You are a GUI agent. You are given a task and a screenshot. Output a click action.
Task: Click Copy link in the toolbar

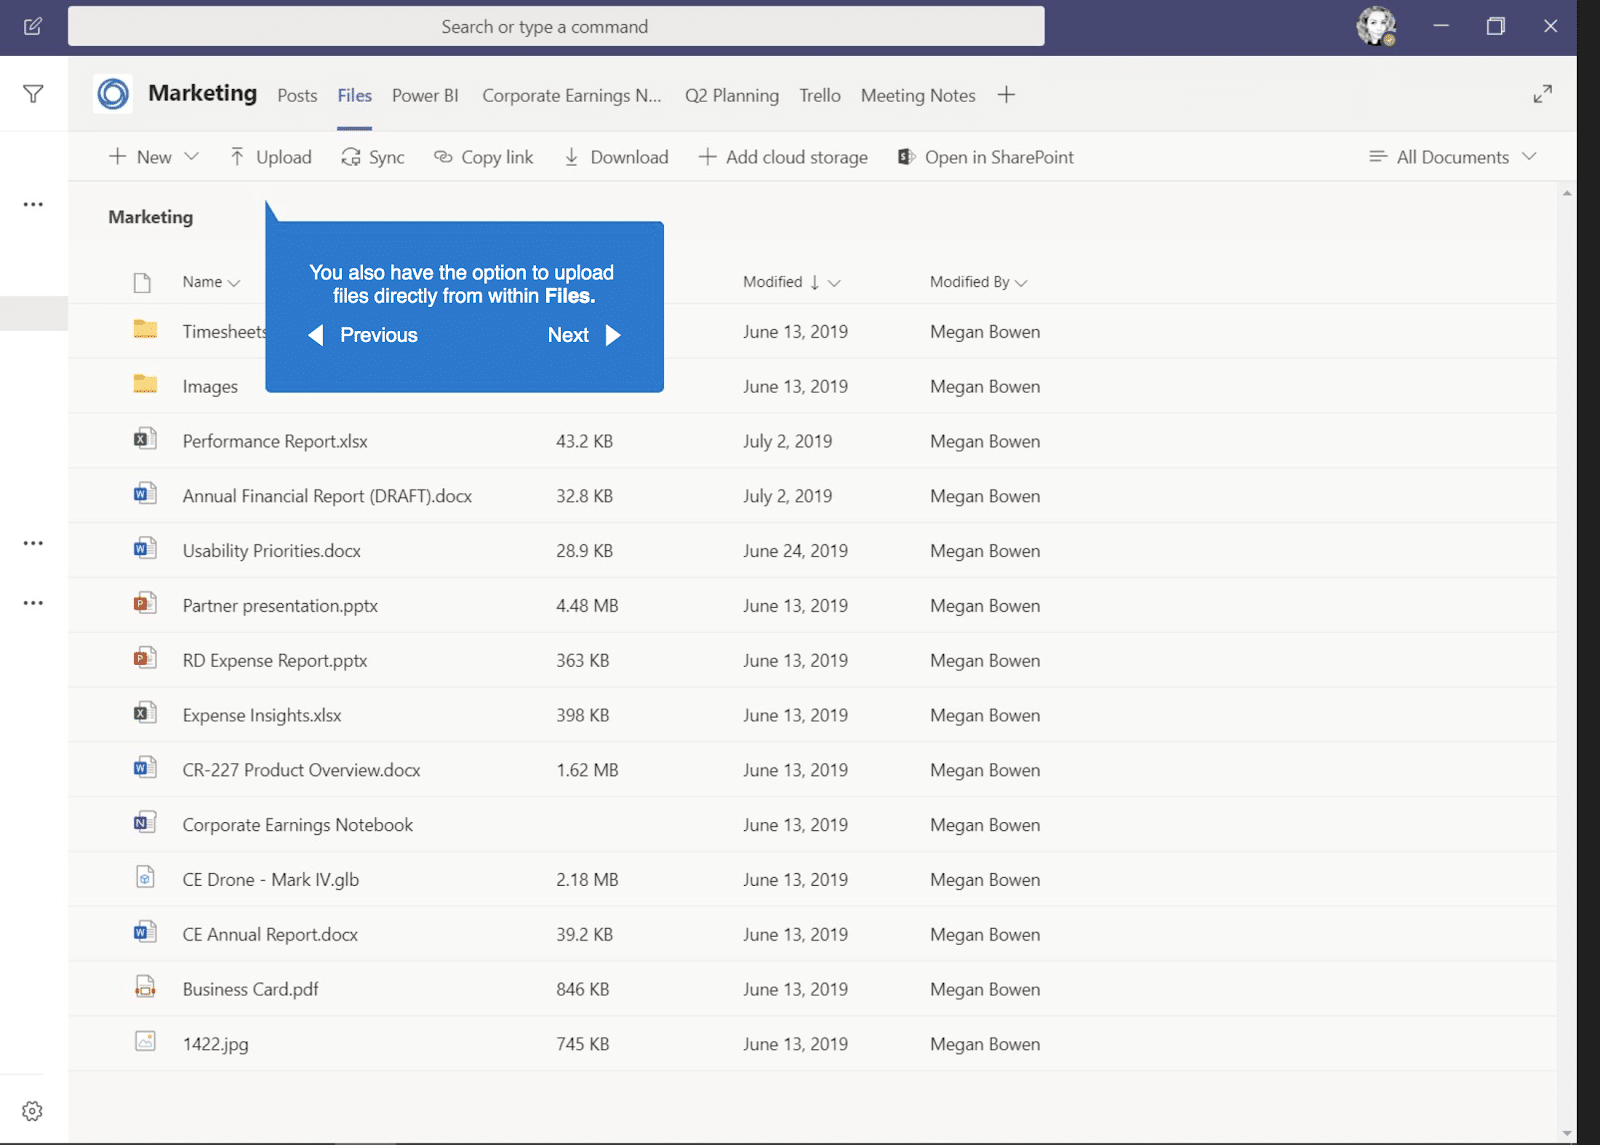coord(484,157)
